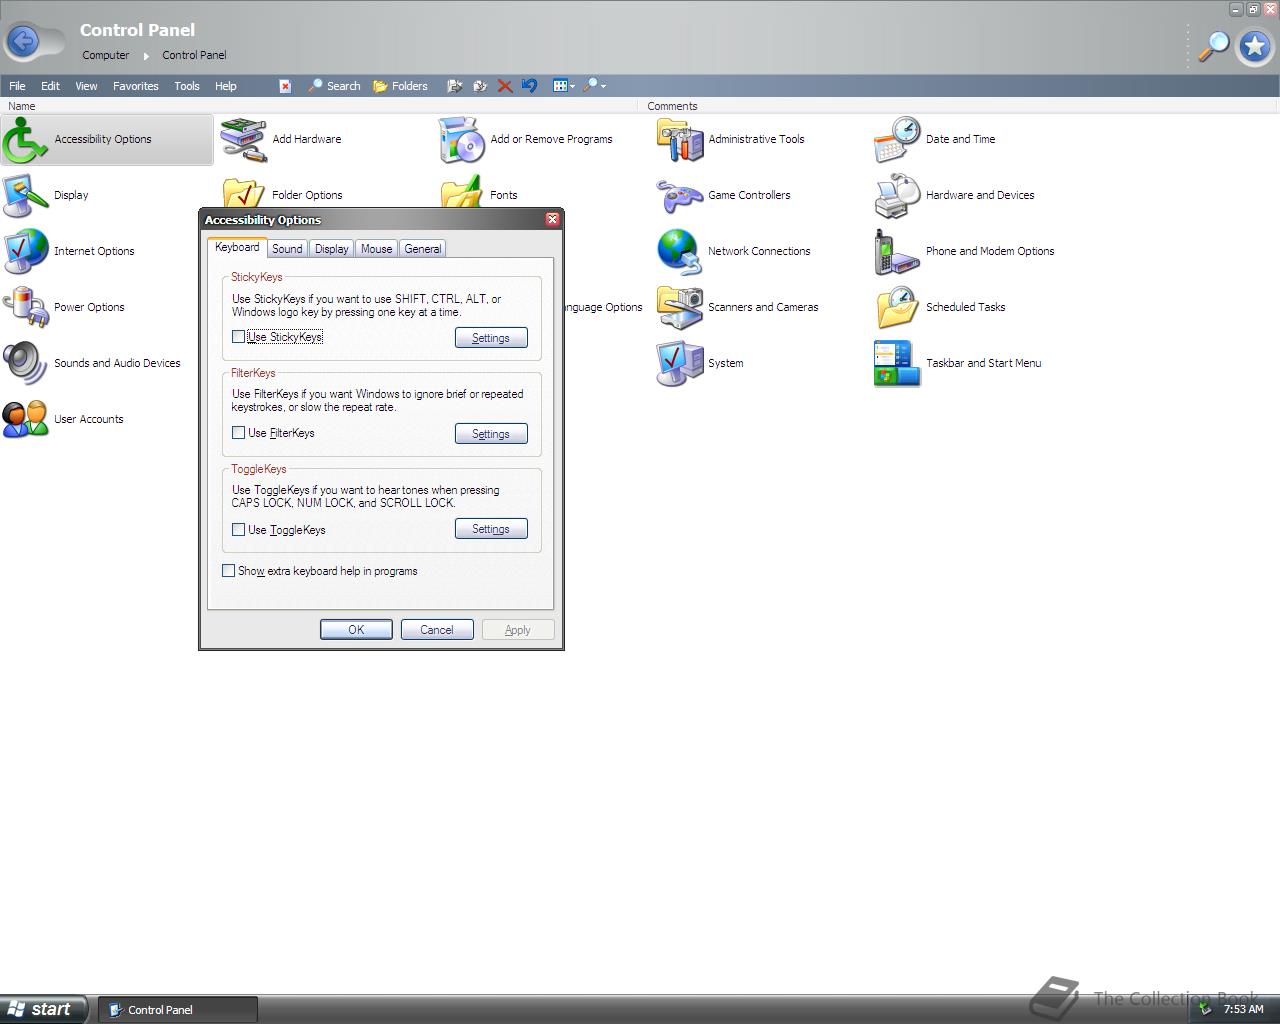Open Phone and Modem Options

(x=964, y=251)
